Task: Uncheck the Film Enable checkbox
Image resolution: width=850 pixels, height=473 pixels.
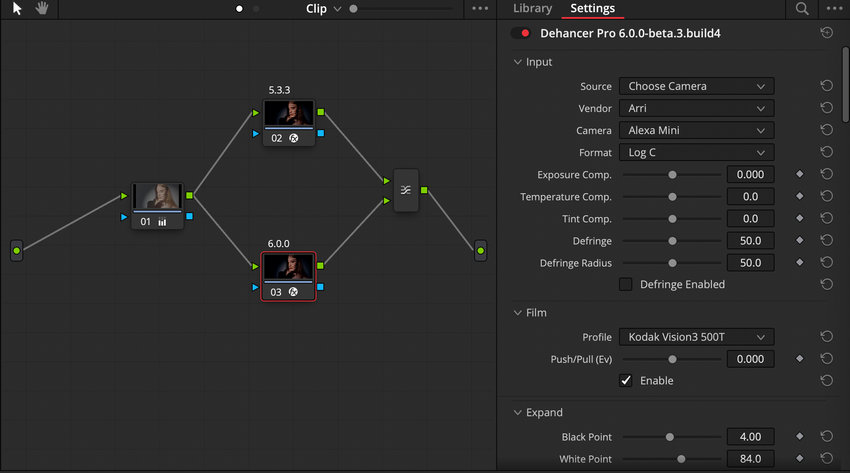Action: (x=626, y=380)
